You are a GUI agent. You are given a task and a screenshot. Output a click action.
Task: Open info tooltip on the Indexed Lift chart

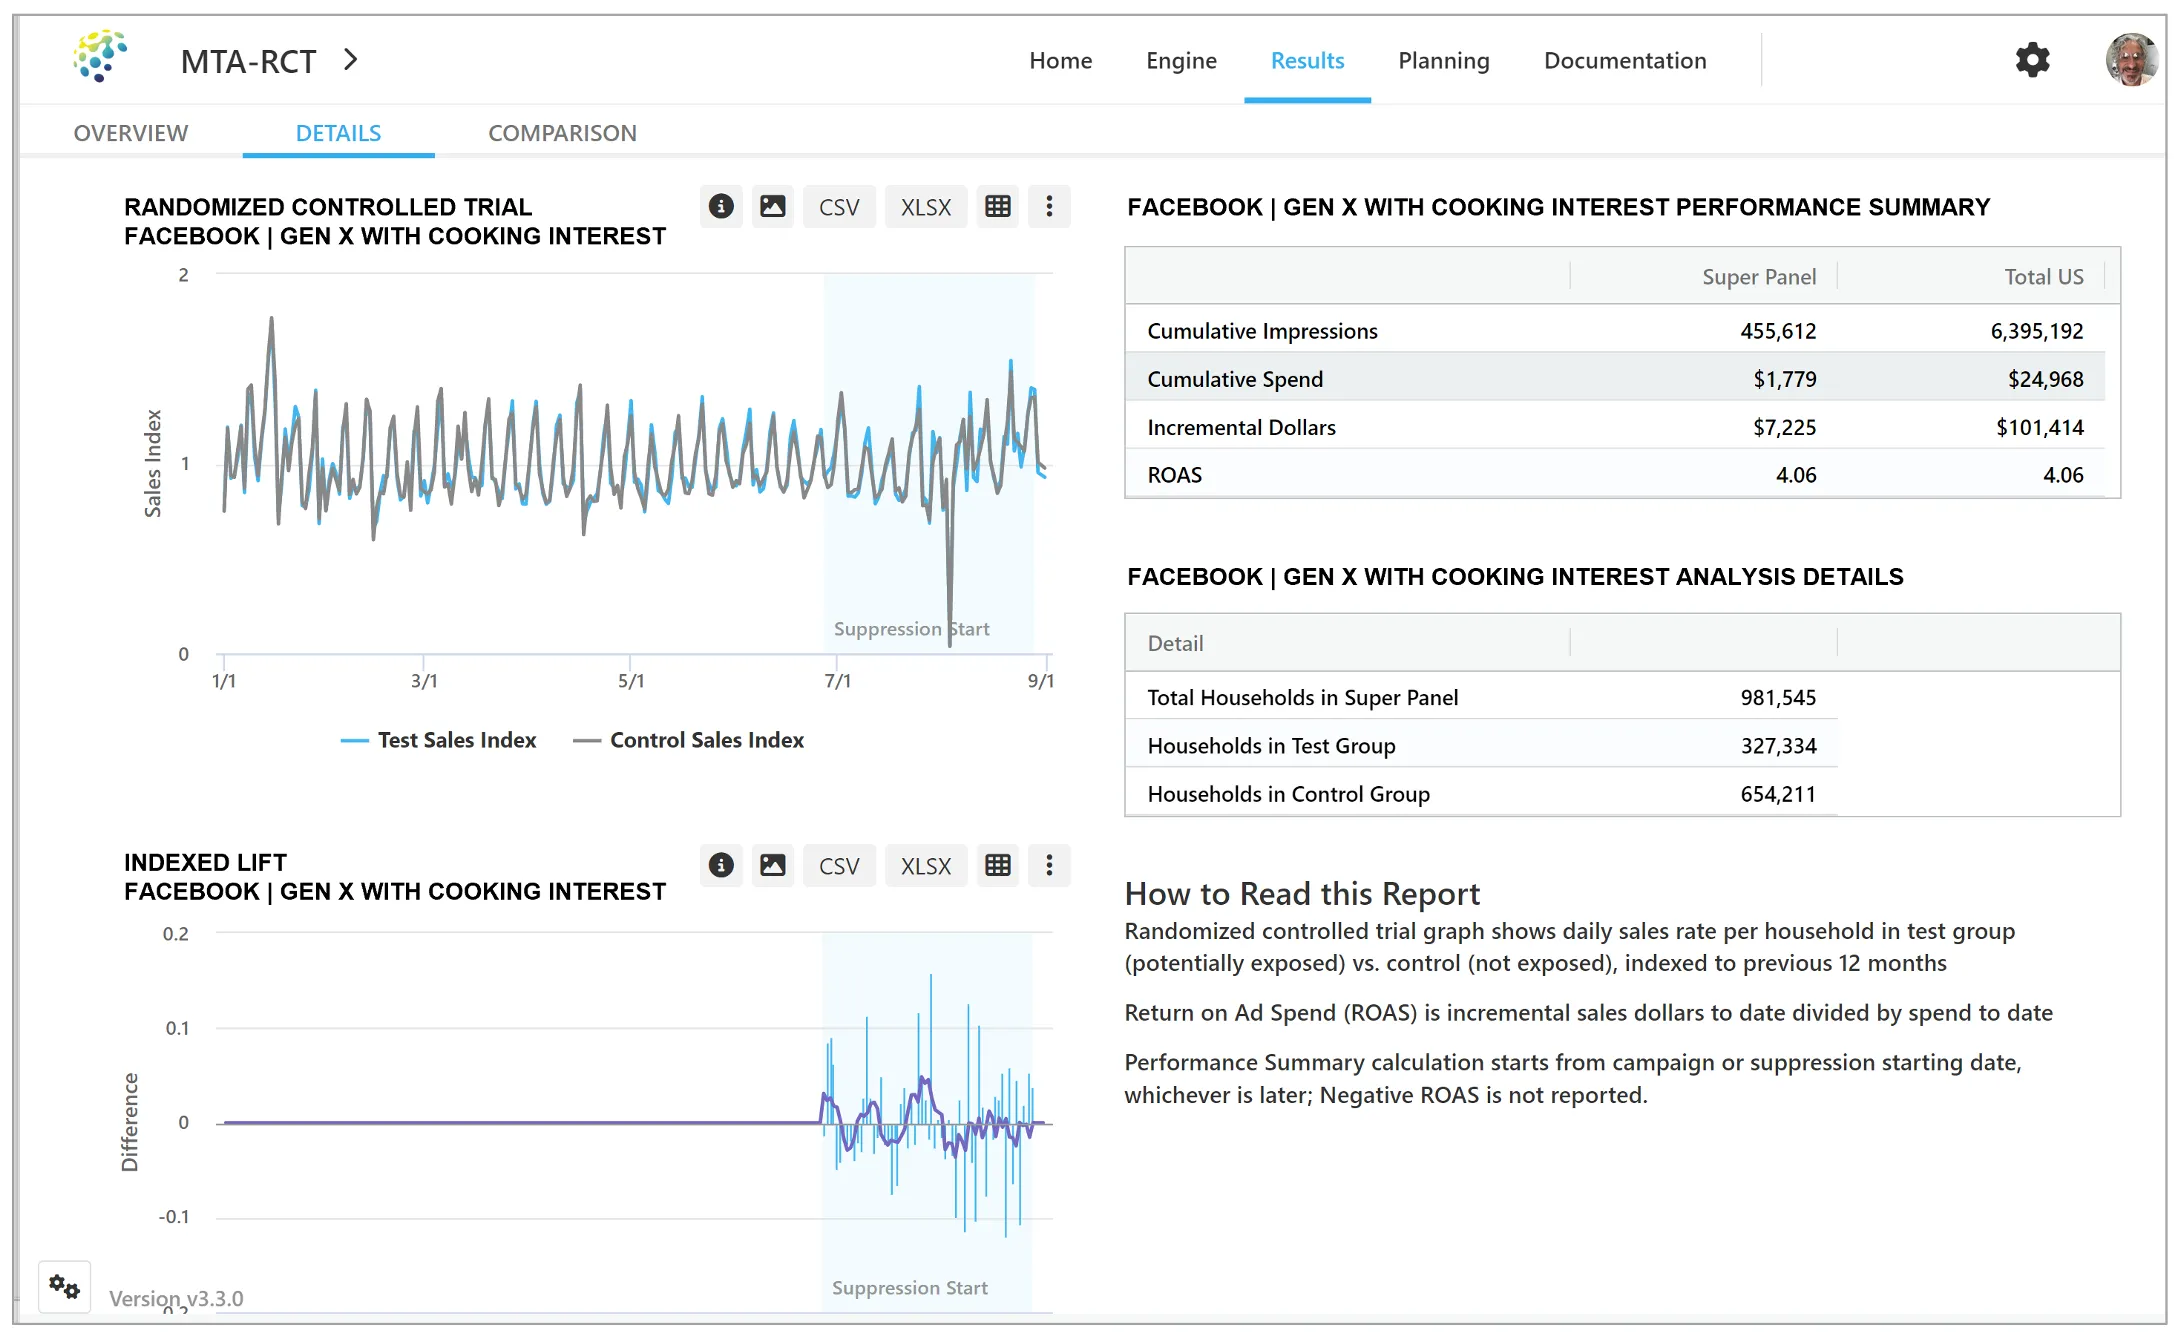[721, 865]
